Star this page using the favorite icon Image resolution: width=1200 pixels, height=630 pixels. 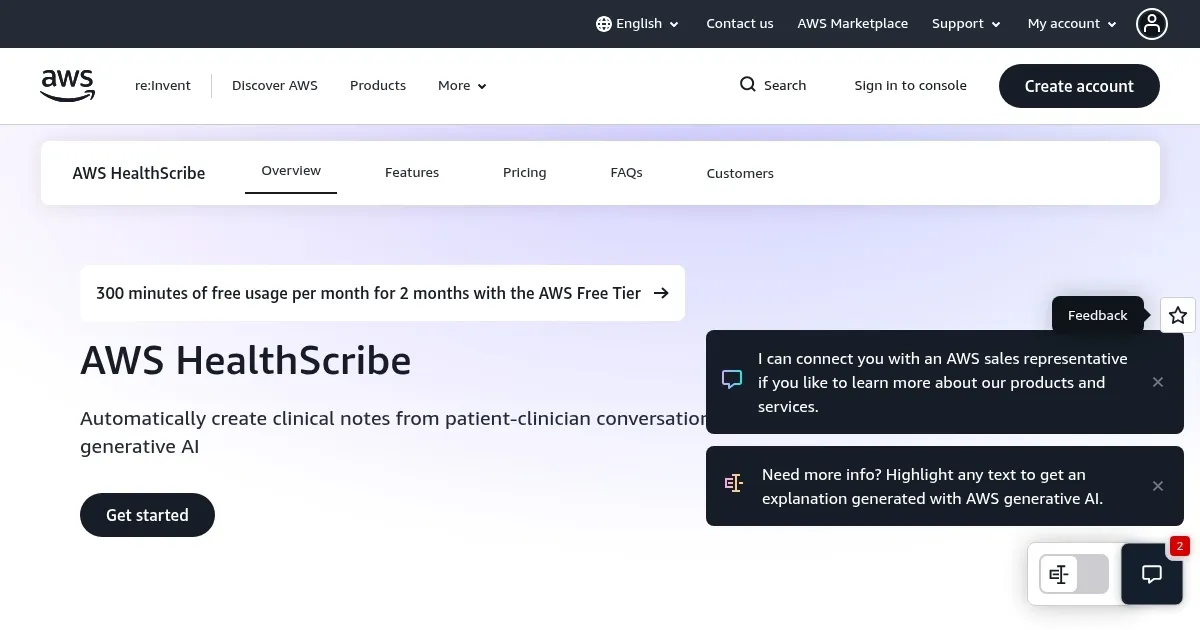(1178, 315)
